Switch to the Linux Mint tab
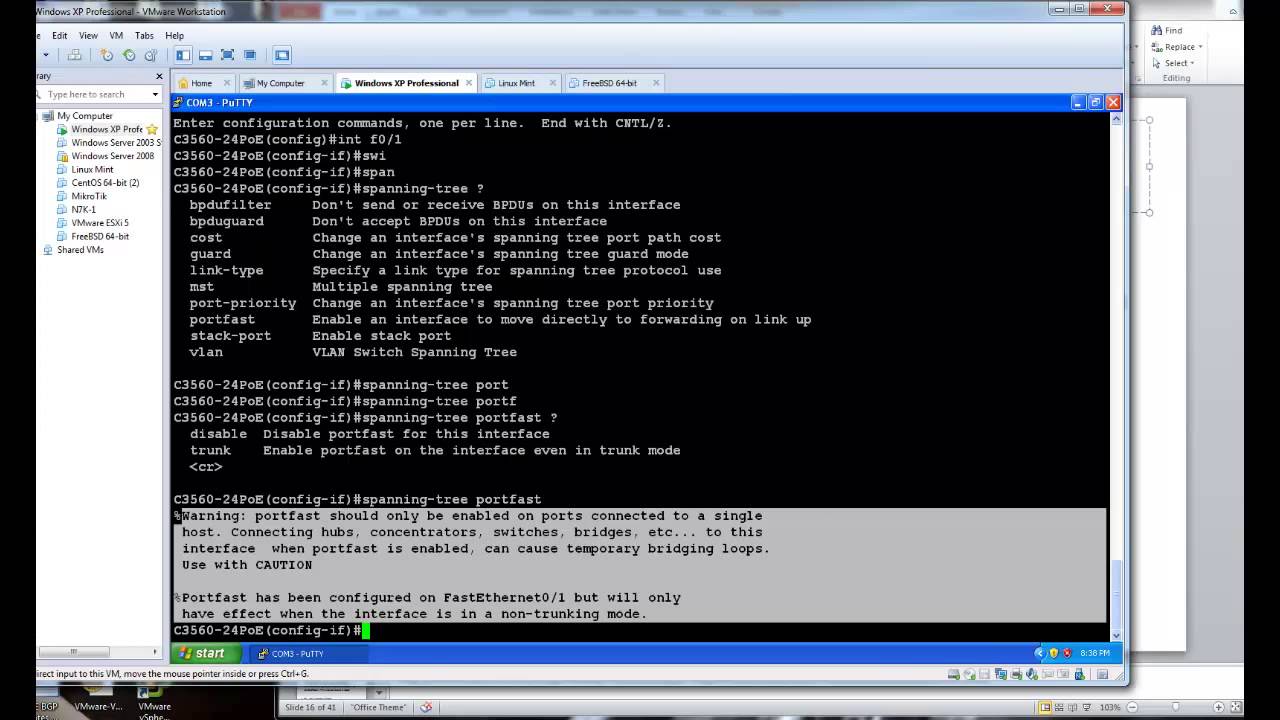This screenshot has width=1280, height=720. pos(516,83)
